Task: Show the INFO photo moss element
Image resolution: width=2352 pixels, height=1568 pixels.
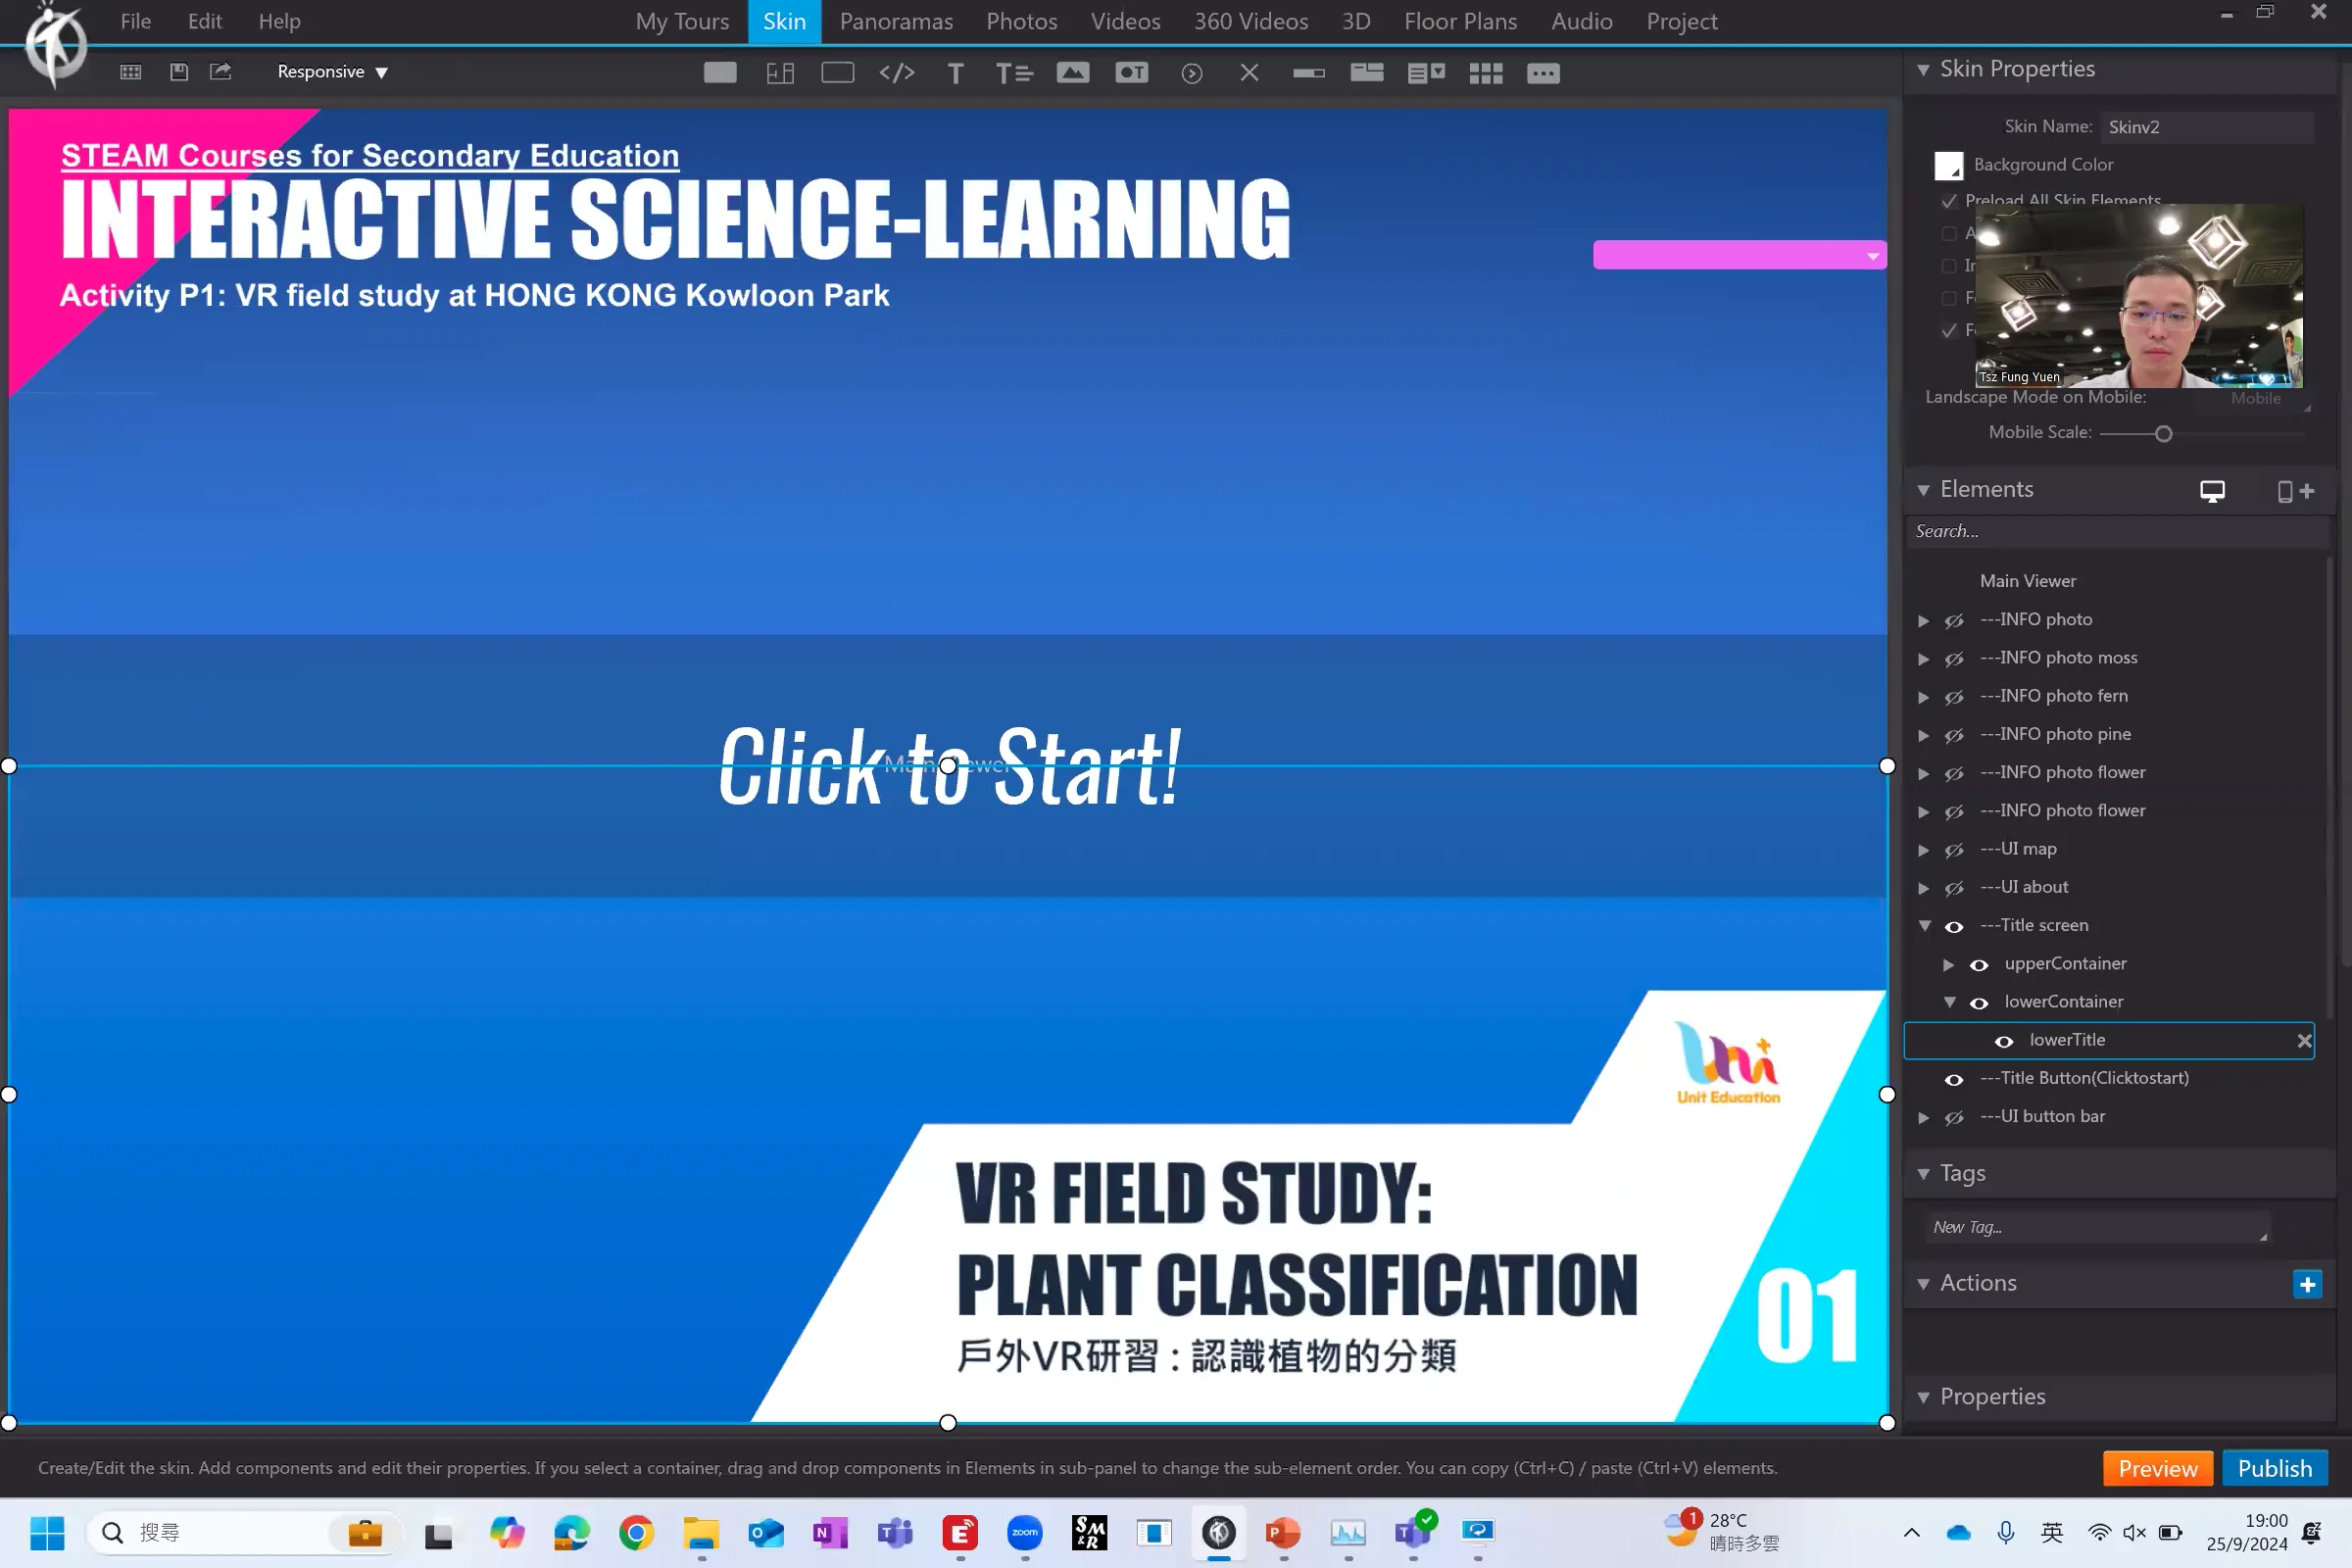Action: point(1956,658)
